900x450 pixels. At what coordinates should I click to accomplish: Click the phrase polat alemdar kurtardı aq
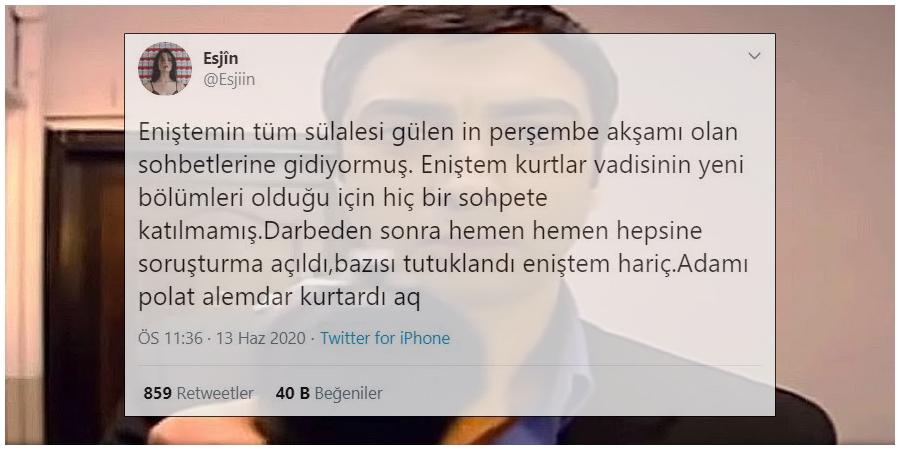pyautogui.click(x=280, y=298)
